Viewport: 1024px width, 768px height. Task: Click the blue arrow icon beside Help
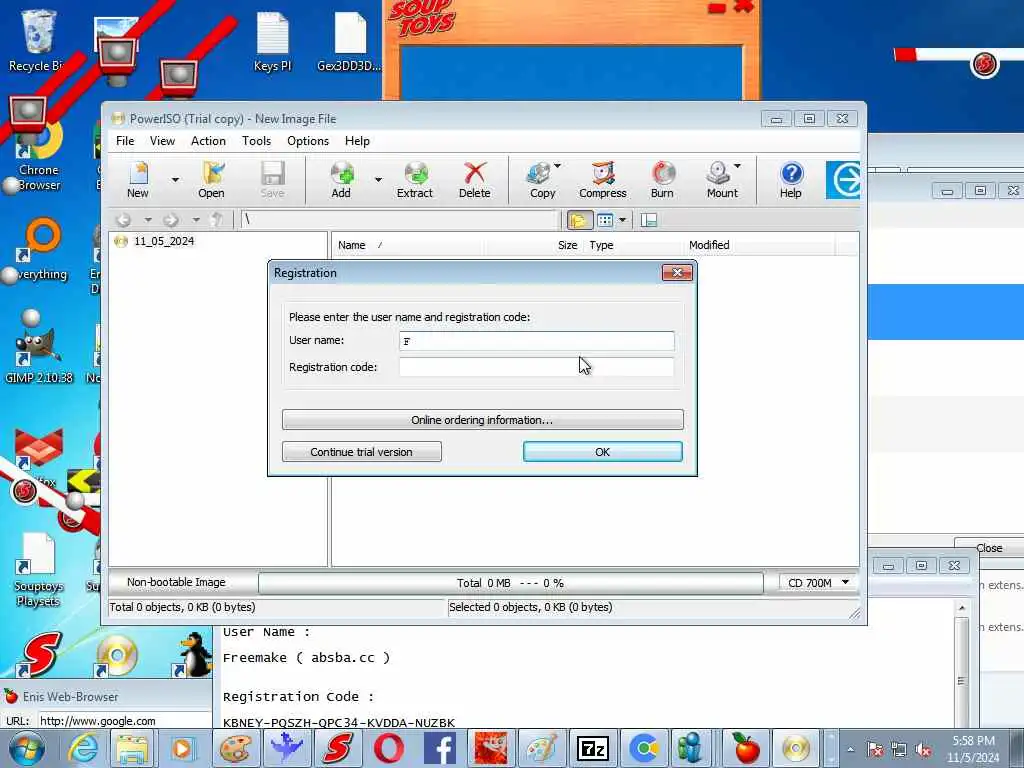843,180
